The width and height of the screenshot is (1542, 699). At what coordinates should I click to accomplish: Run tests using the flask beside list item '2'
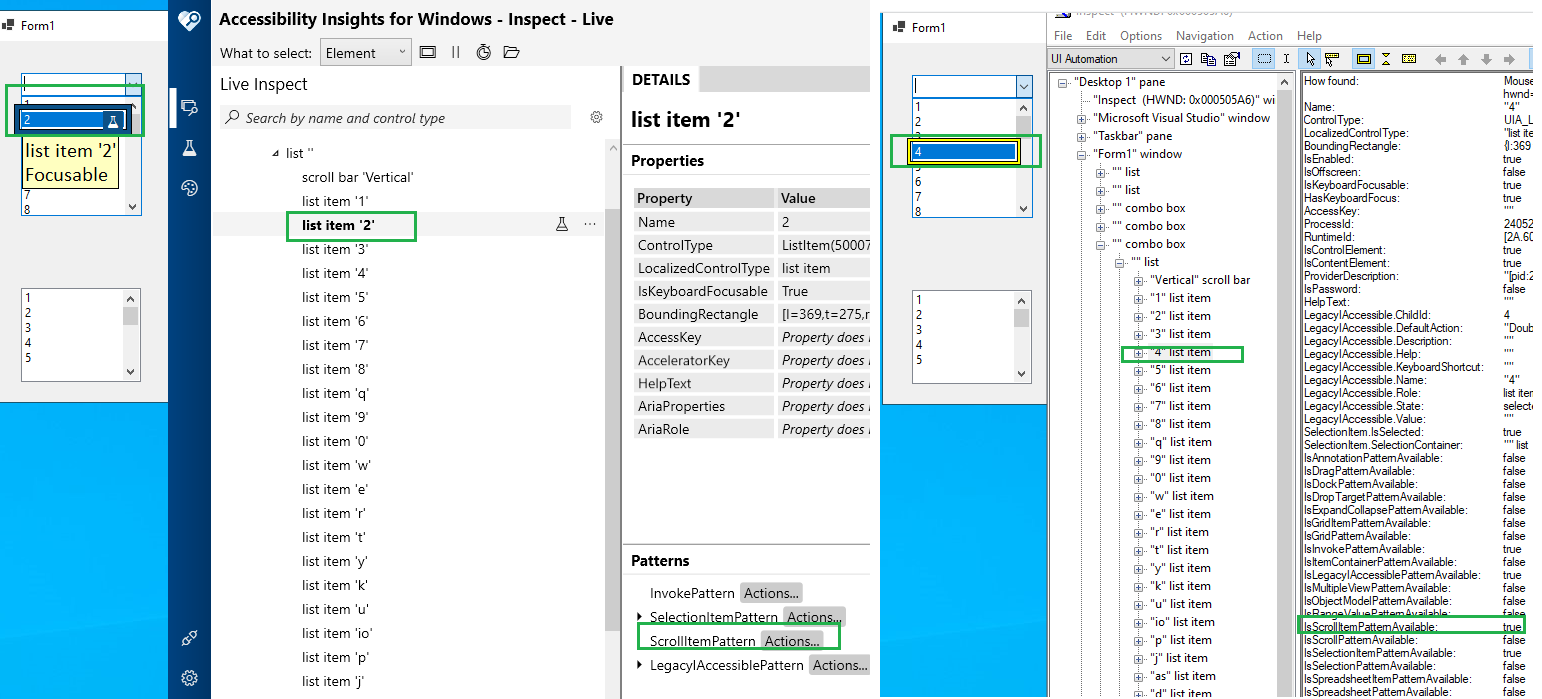[x=562, y=225]
